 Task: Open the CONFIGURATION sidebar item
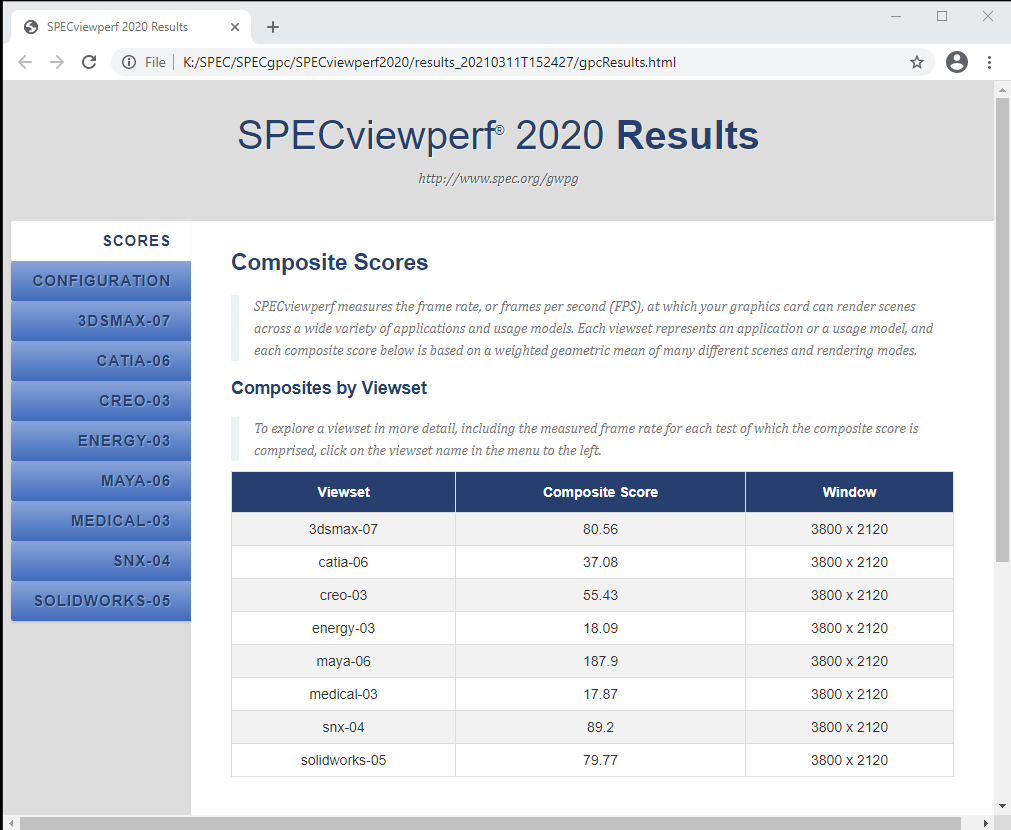pyautogui.click(x=101, y=281)
